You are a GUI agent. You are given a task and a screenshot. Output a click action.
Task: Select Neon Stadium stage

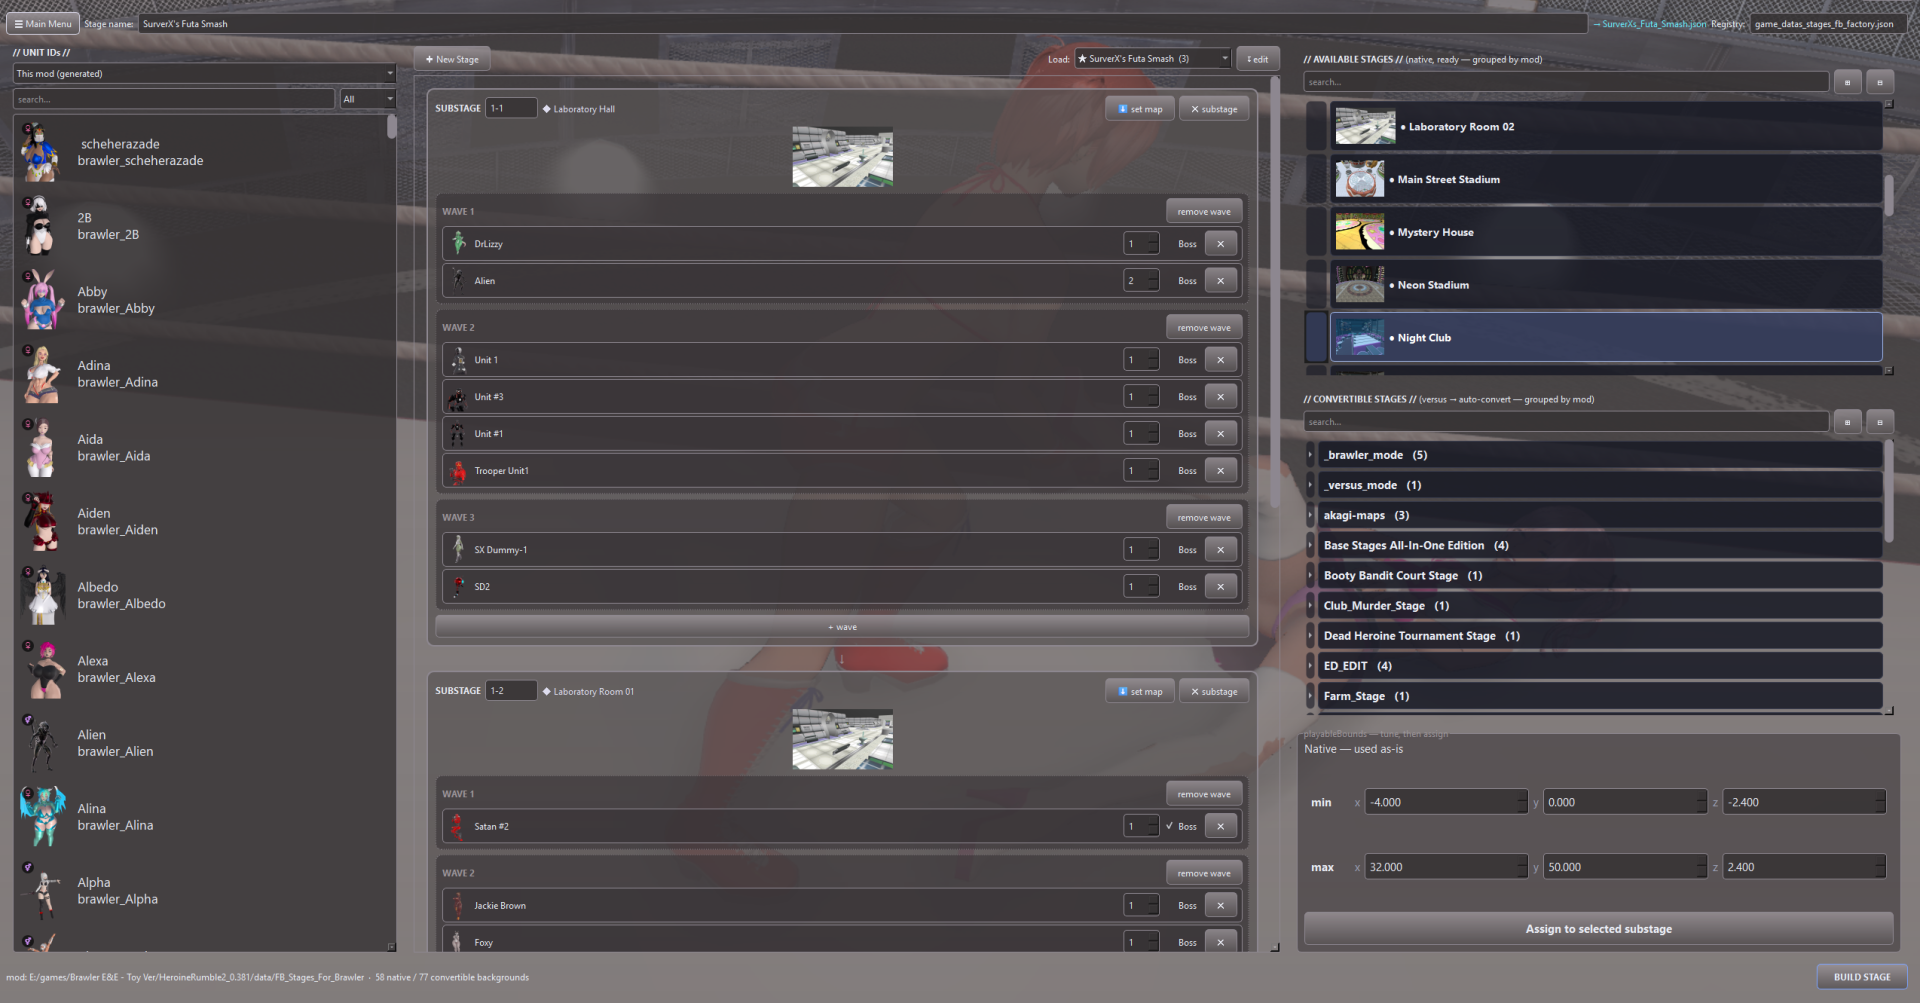click(1606, 285)
